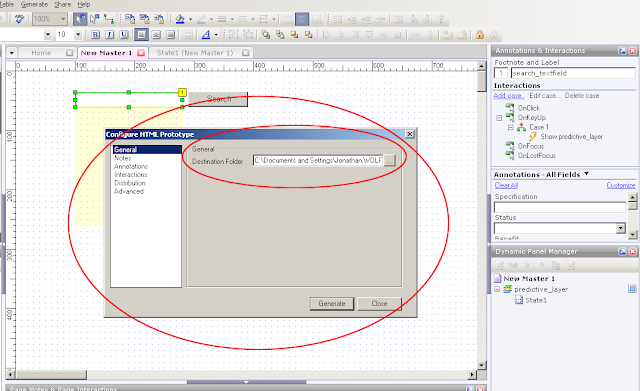Viewport: 640px width, 391px height.
Task: Click the font color letter A icon
Action: point(206,35)
